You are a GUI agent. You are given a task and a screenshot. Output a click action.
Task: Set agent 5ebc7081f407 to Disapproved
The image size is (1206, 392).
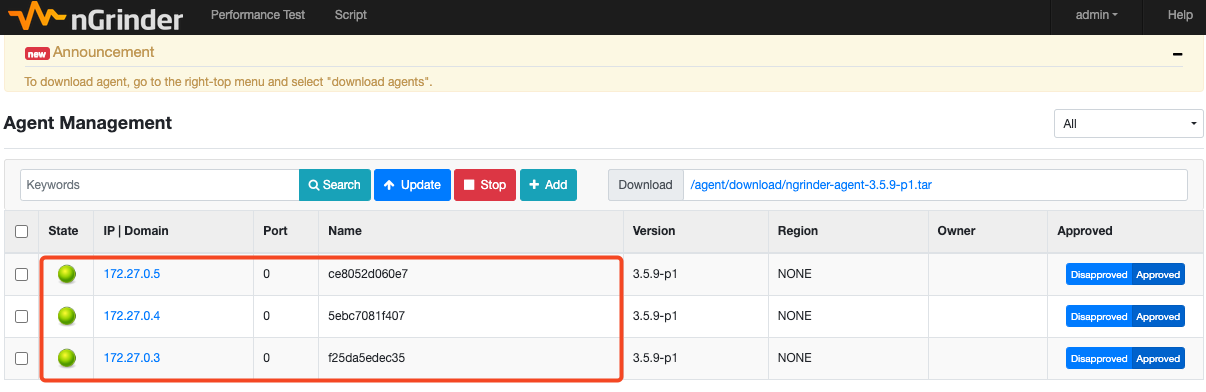1098,316
